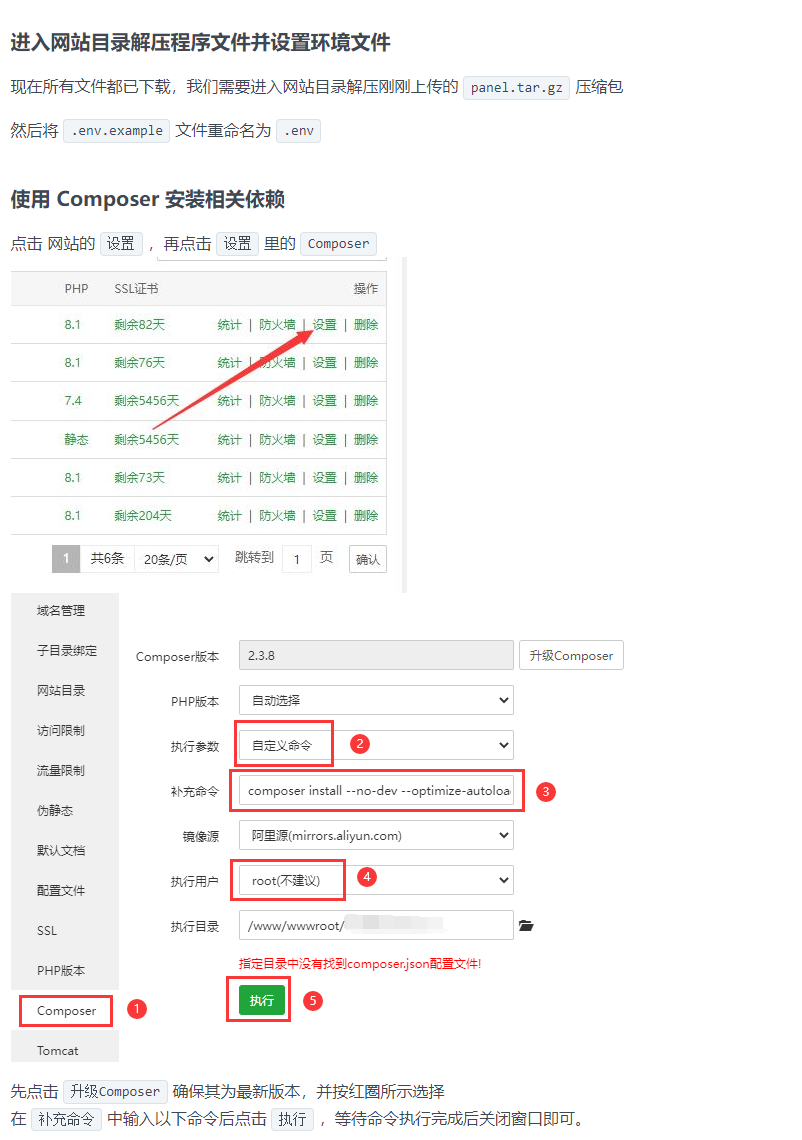Image resolution: width=802 pixels, height=1140 pixels.
Task: Click the 使用 Composer 安装相关依赖 heading
Action: tap(148, 199)
